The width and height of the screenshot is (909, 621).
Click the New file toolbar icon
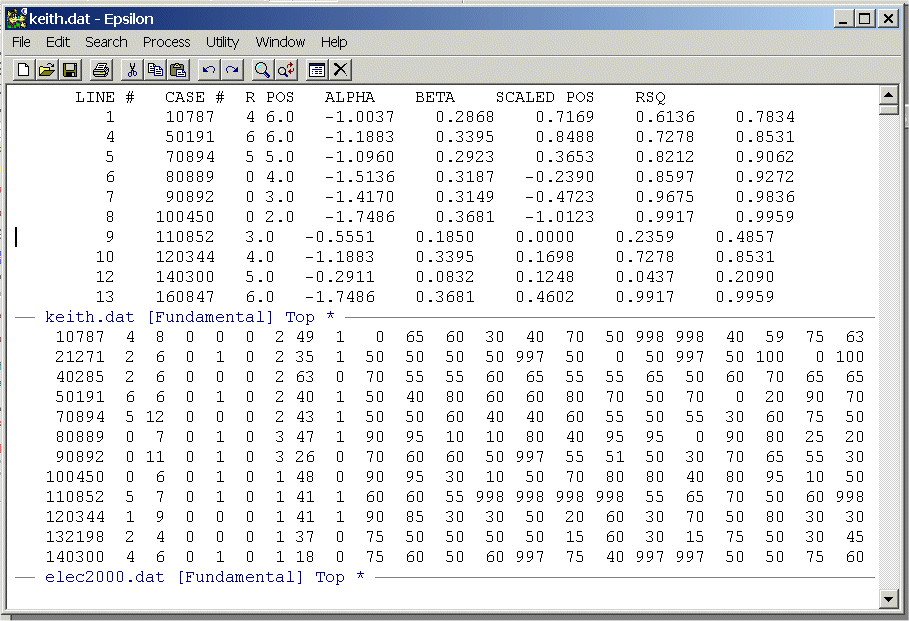[24, 69]
